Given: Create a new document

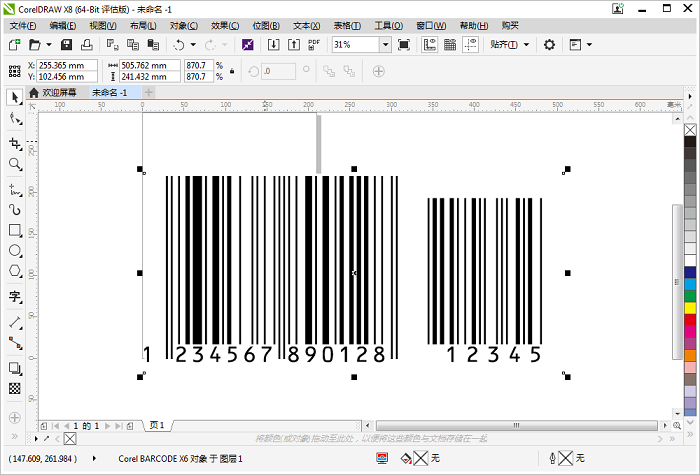Looking at the screenshot, I should tap(14, 45).
